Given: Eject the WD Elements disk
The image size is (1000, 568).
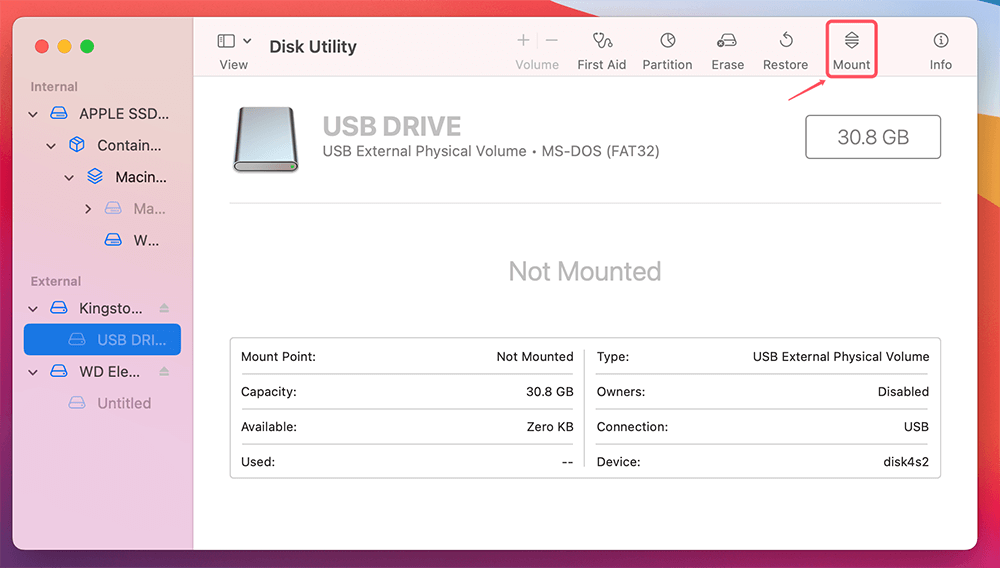Looking at the screenshot, I should pyautogui.click(x=164, y=372).
